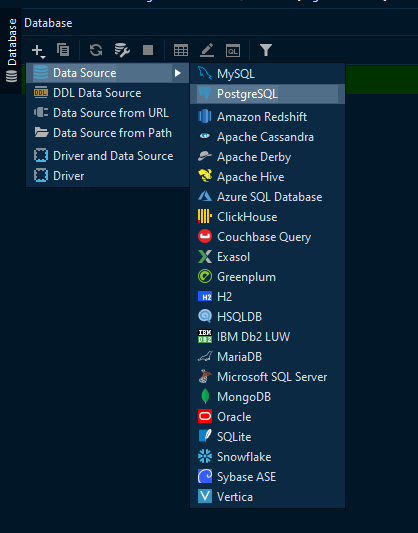Choose Amazon Redshift label

point(262,117)
